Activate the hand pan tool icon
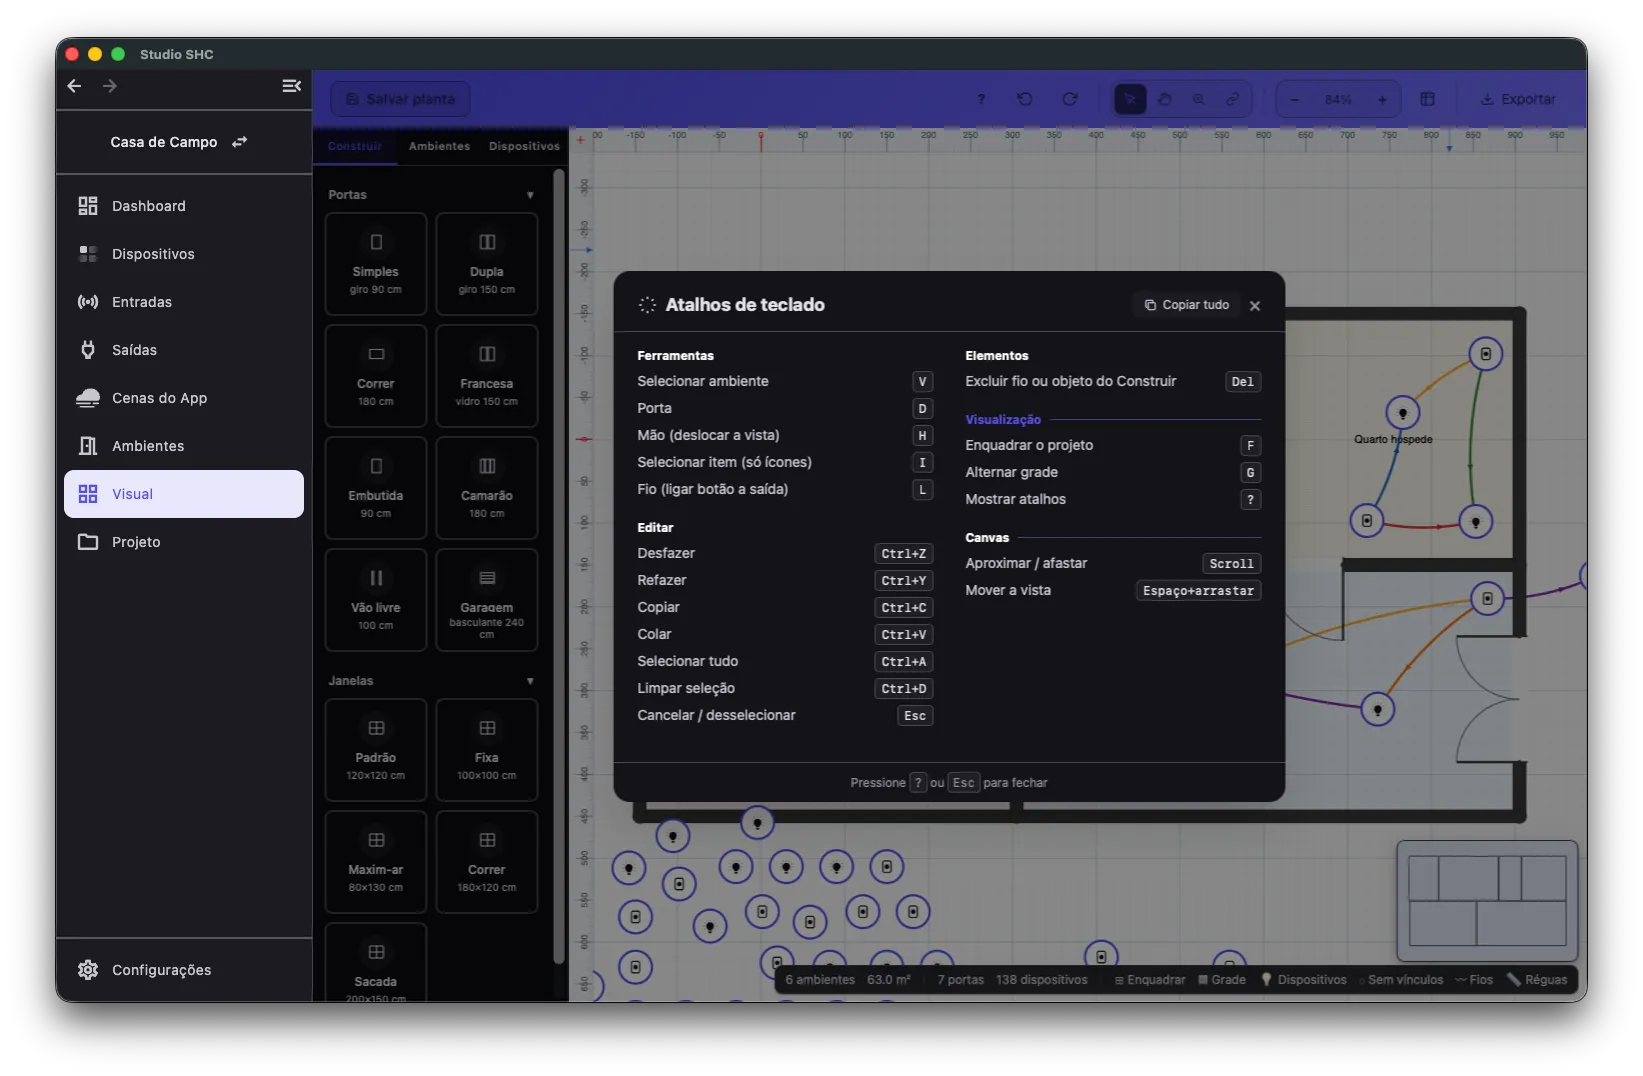Image resolution: width=1643 pixels, height=1076 pixels. coord(1164,99)
